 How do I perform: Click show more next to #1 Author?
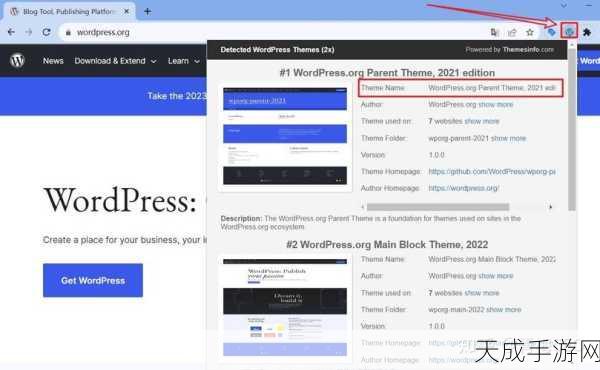[496, 104]
